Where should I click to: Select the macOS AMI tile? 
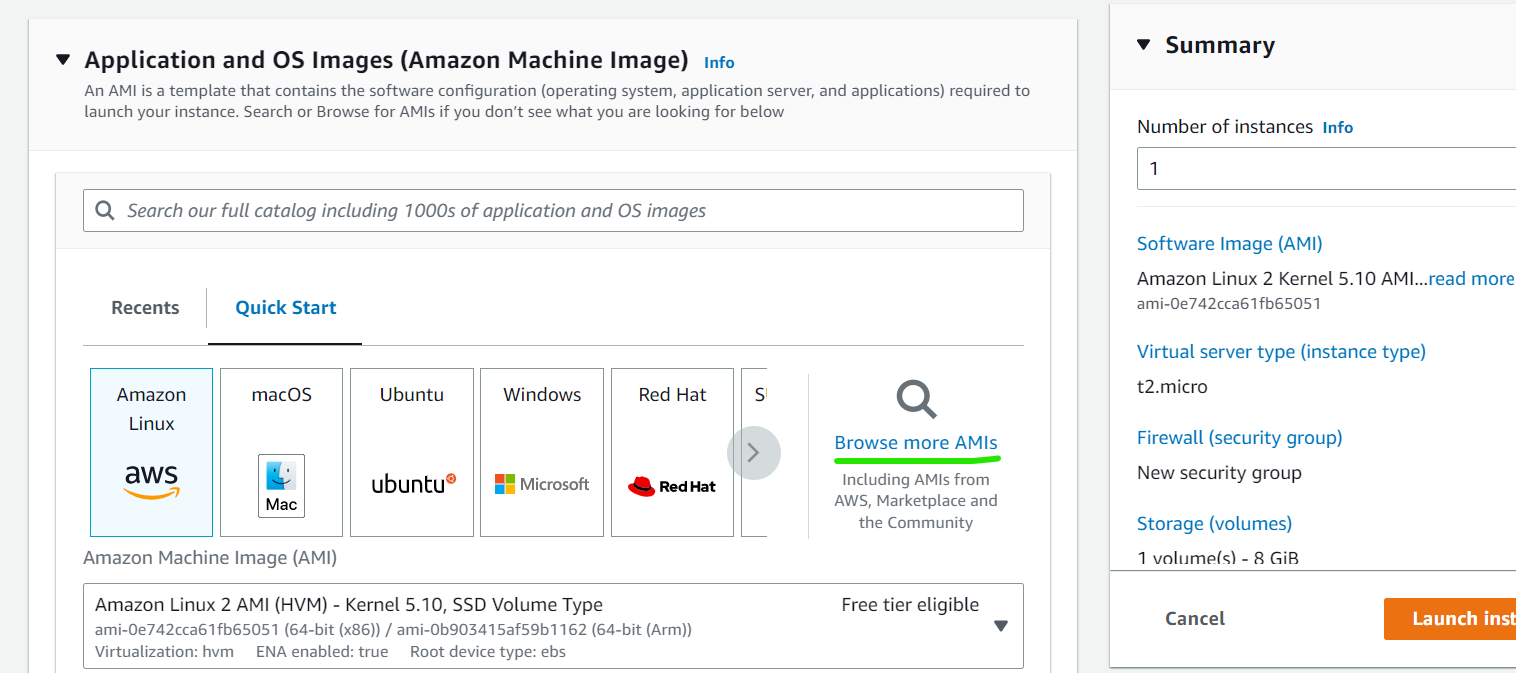[x=281, y=452]
